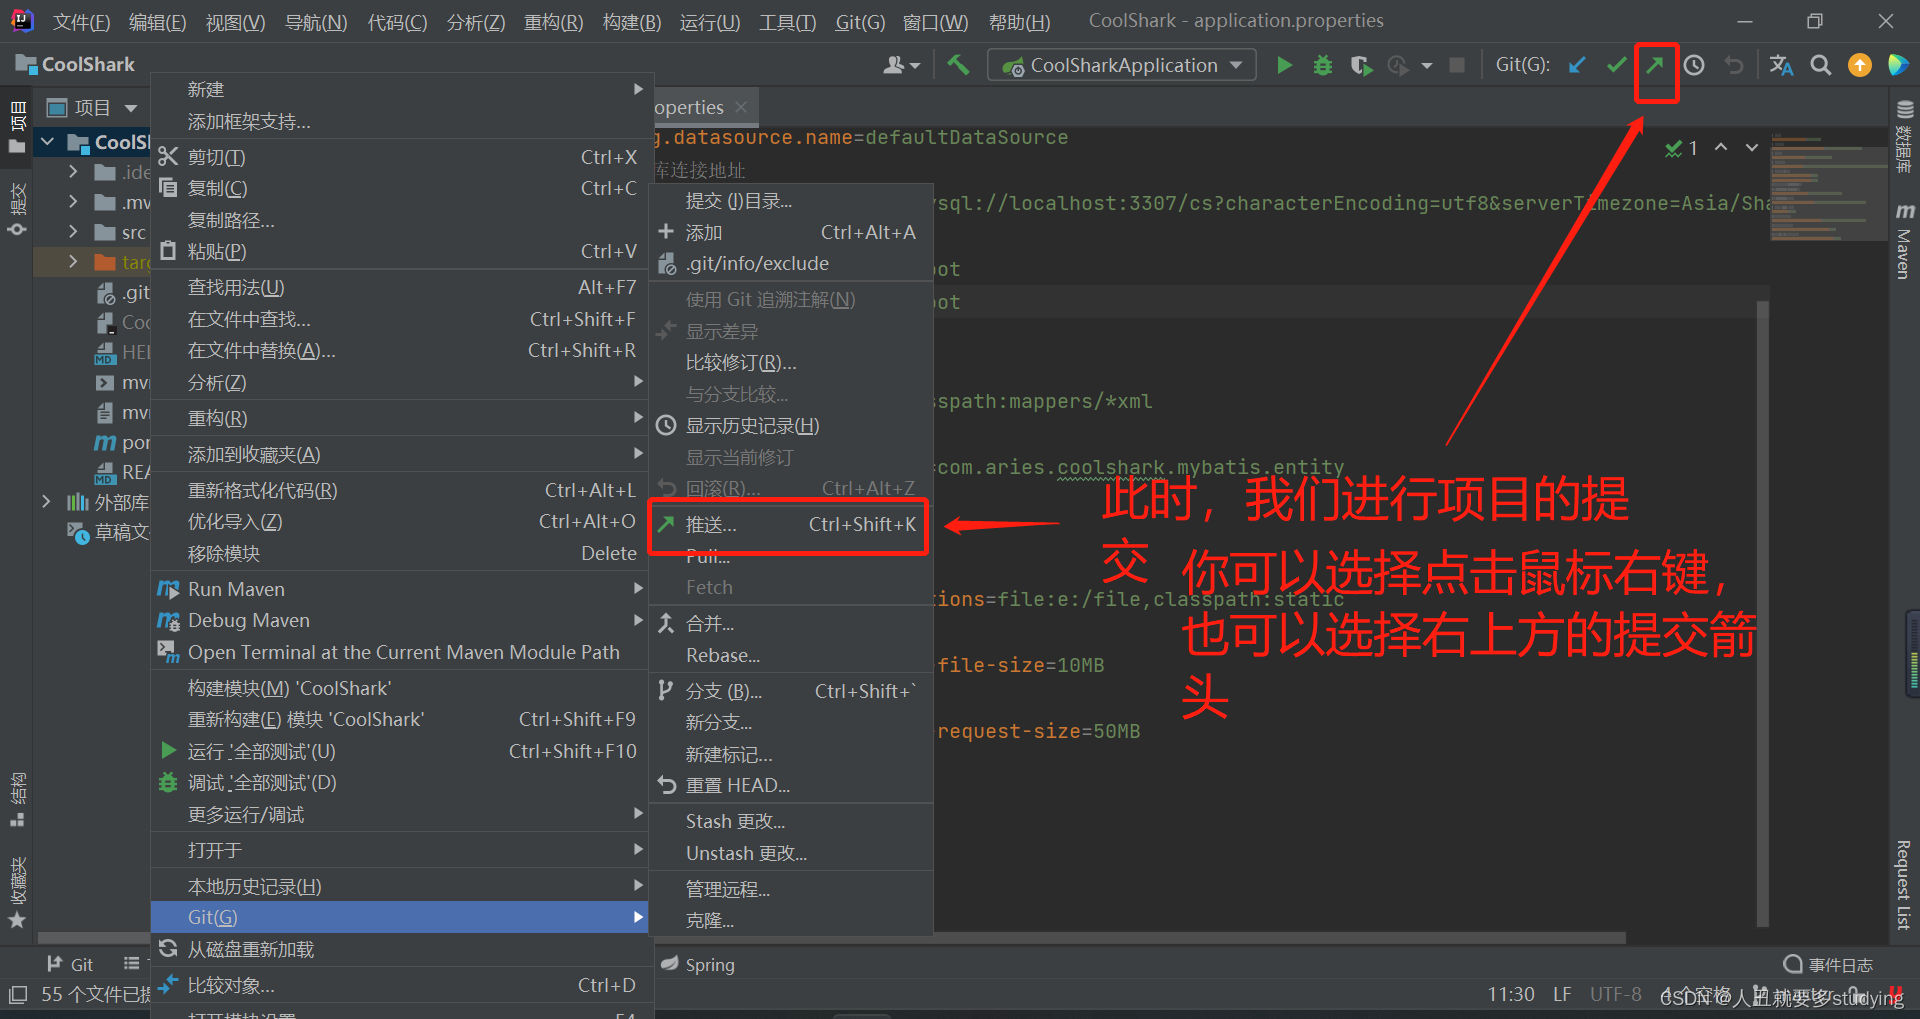Viewport: 1920px width, 1019px height.
Task: Open the Maven tool window
Action: [x=1904, y=241]
